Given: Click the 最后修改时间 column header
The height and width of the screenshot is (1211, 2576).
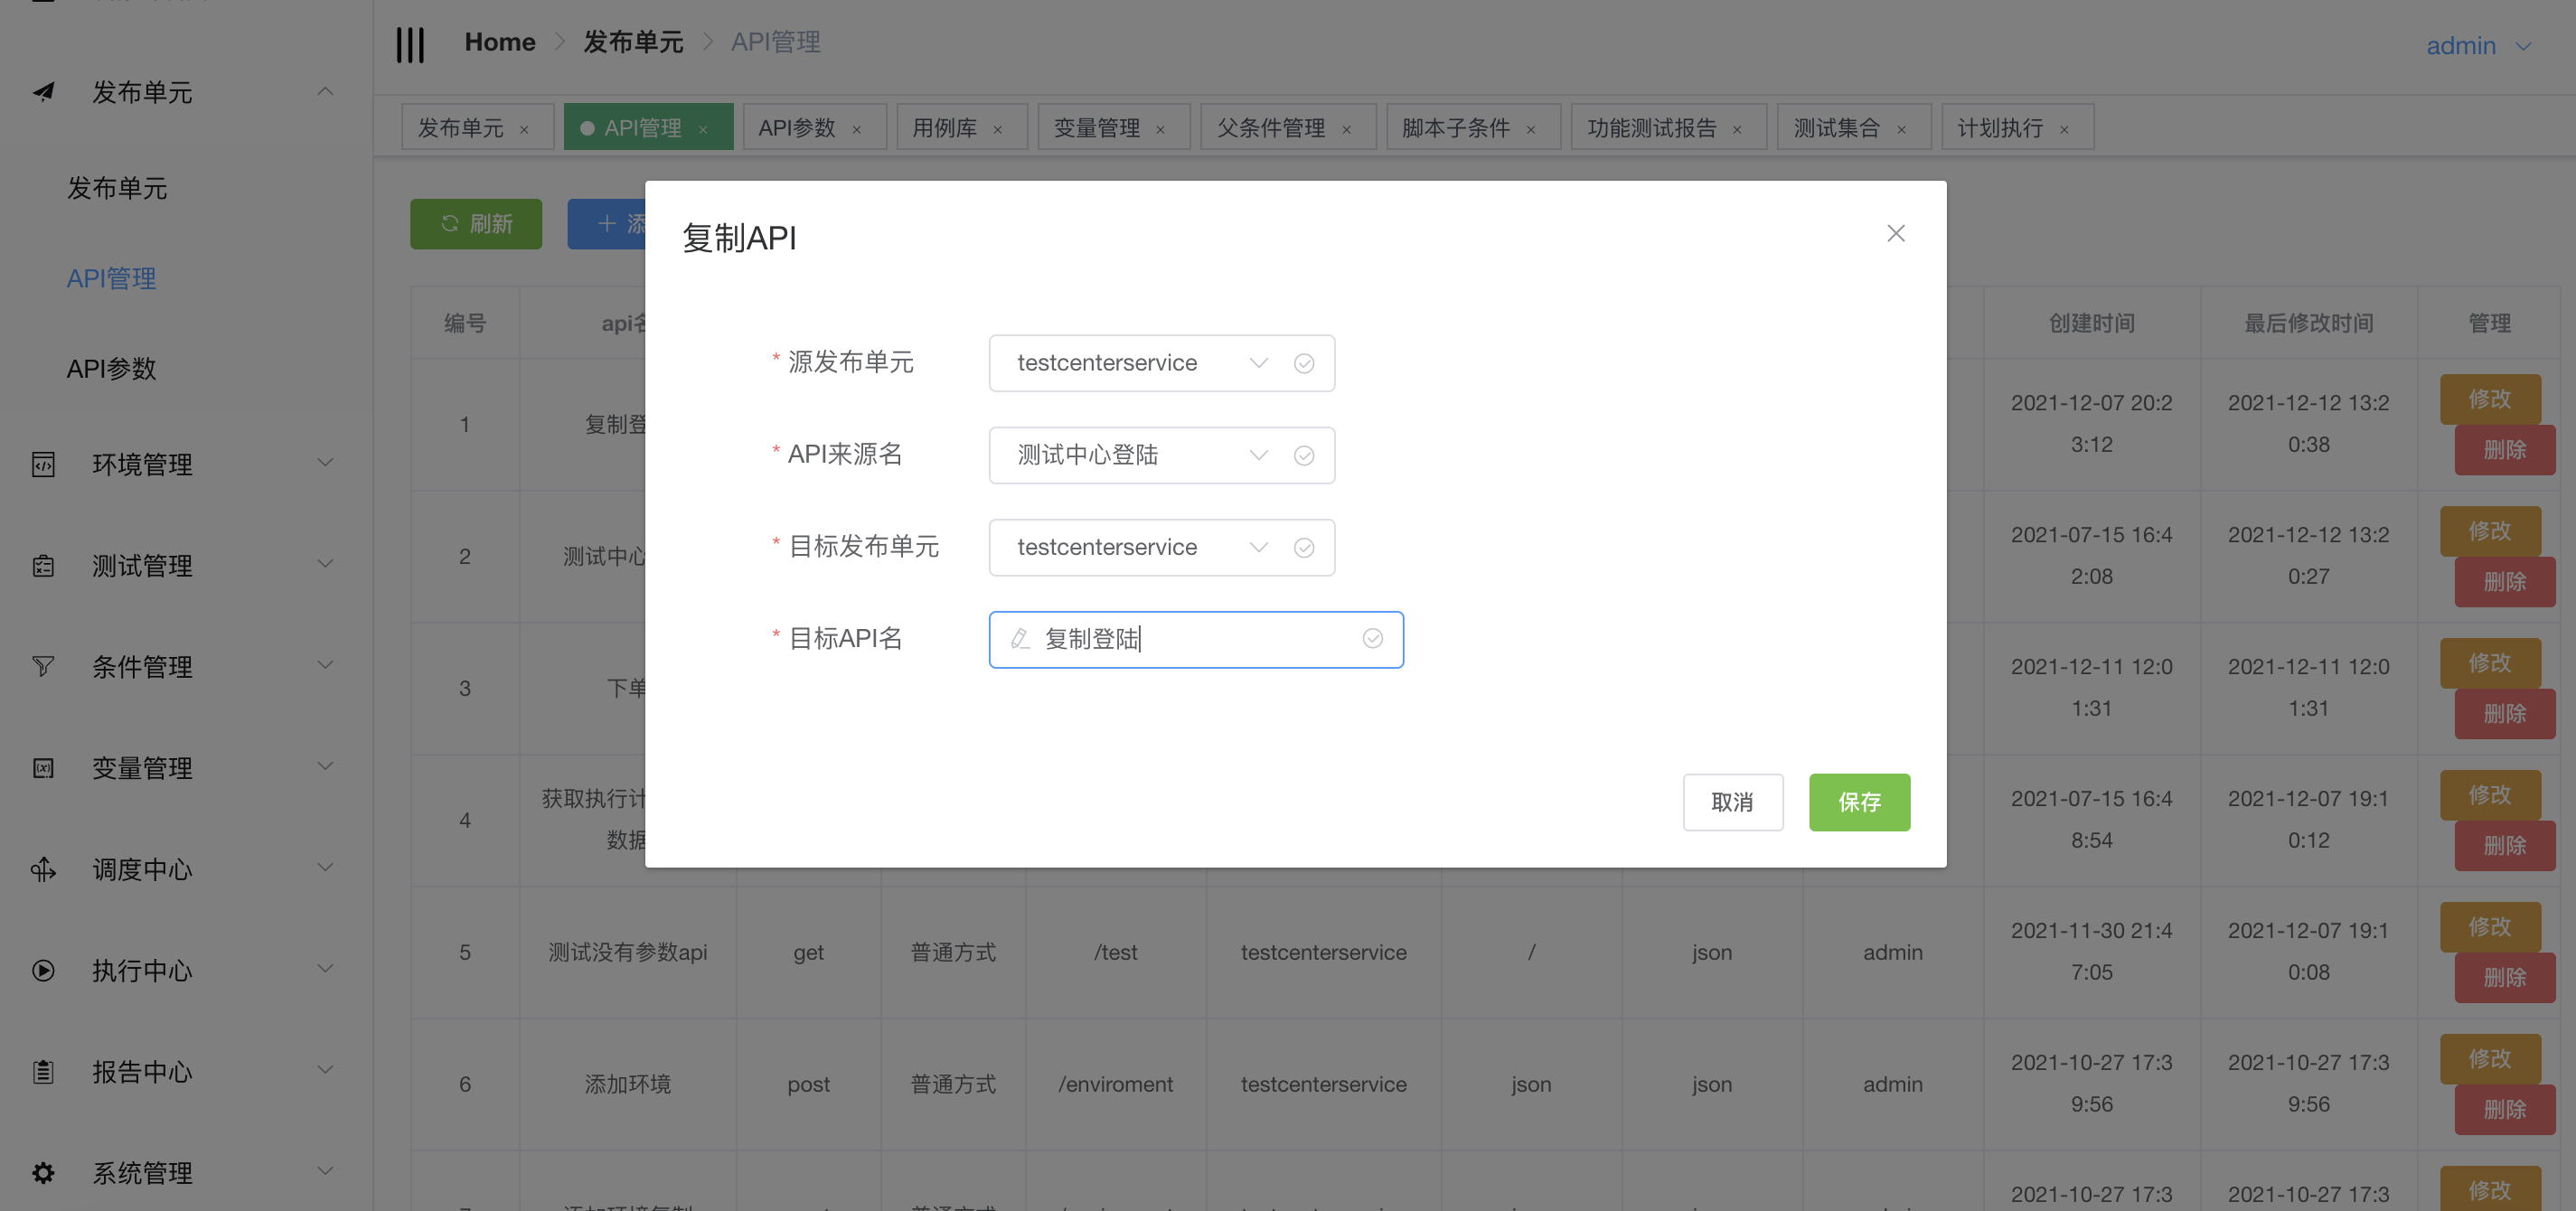Looking at the screenshot, I should [x=2308, y=323].
